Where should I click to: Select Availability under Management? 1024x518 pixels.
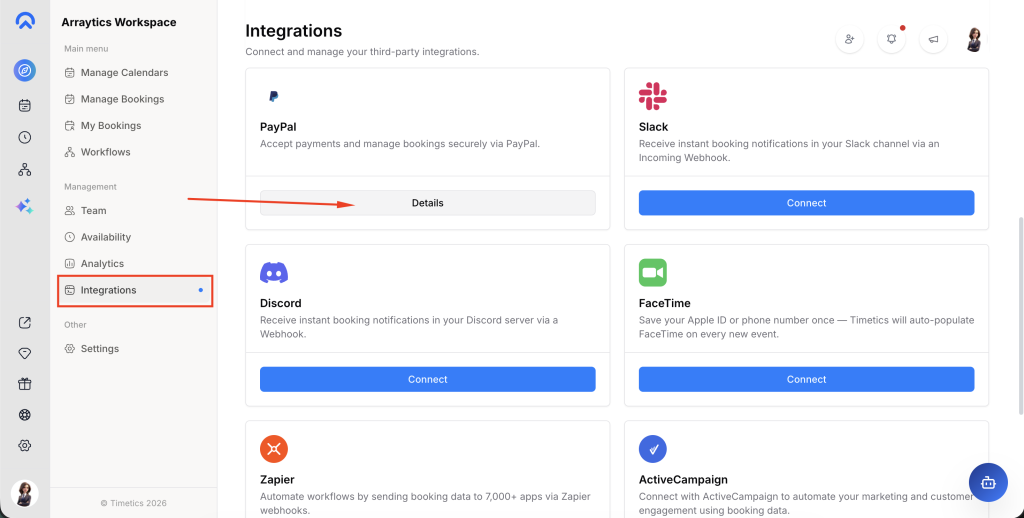pyautogui.click(x=105, y=237)
